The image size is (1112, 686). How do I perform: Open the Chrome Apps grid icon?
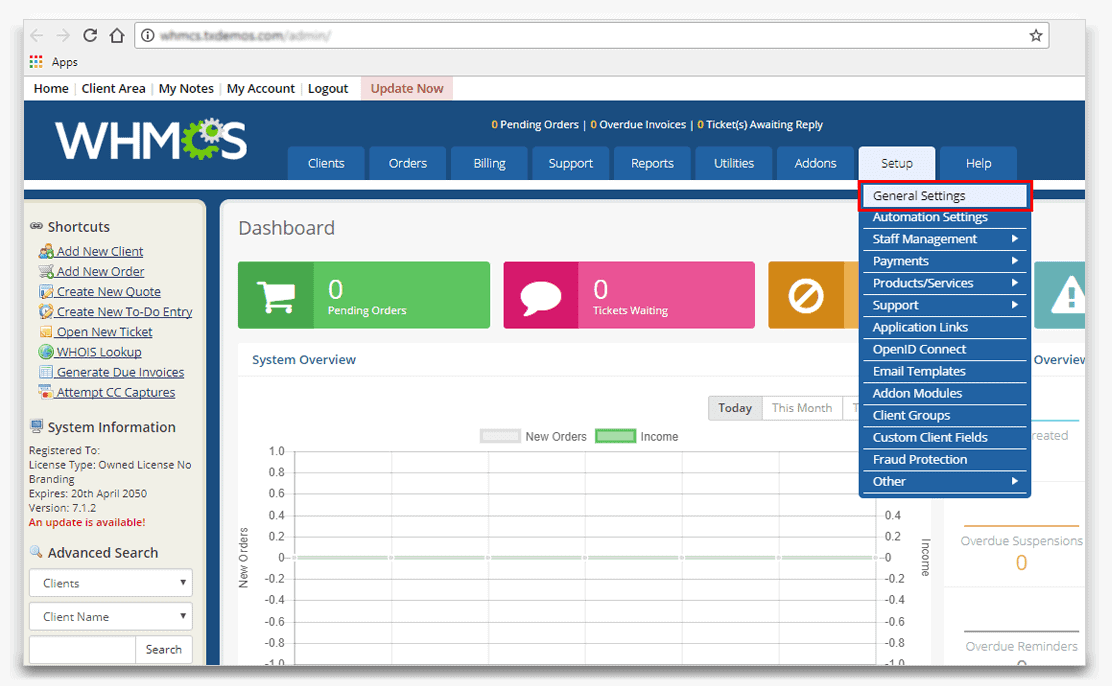point(37,62)
